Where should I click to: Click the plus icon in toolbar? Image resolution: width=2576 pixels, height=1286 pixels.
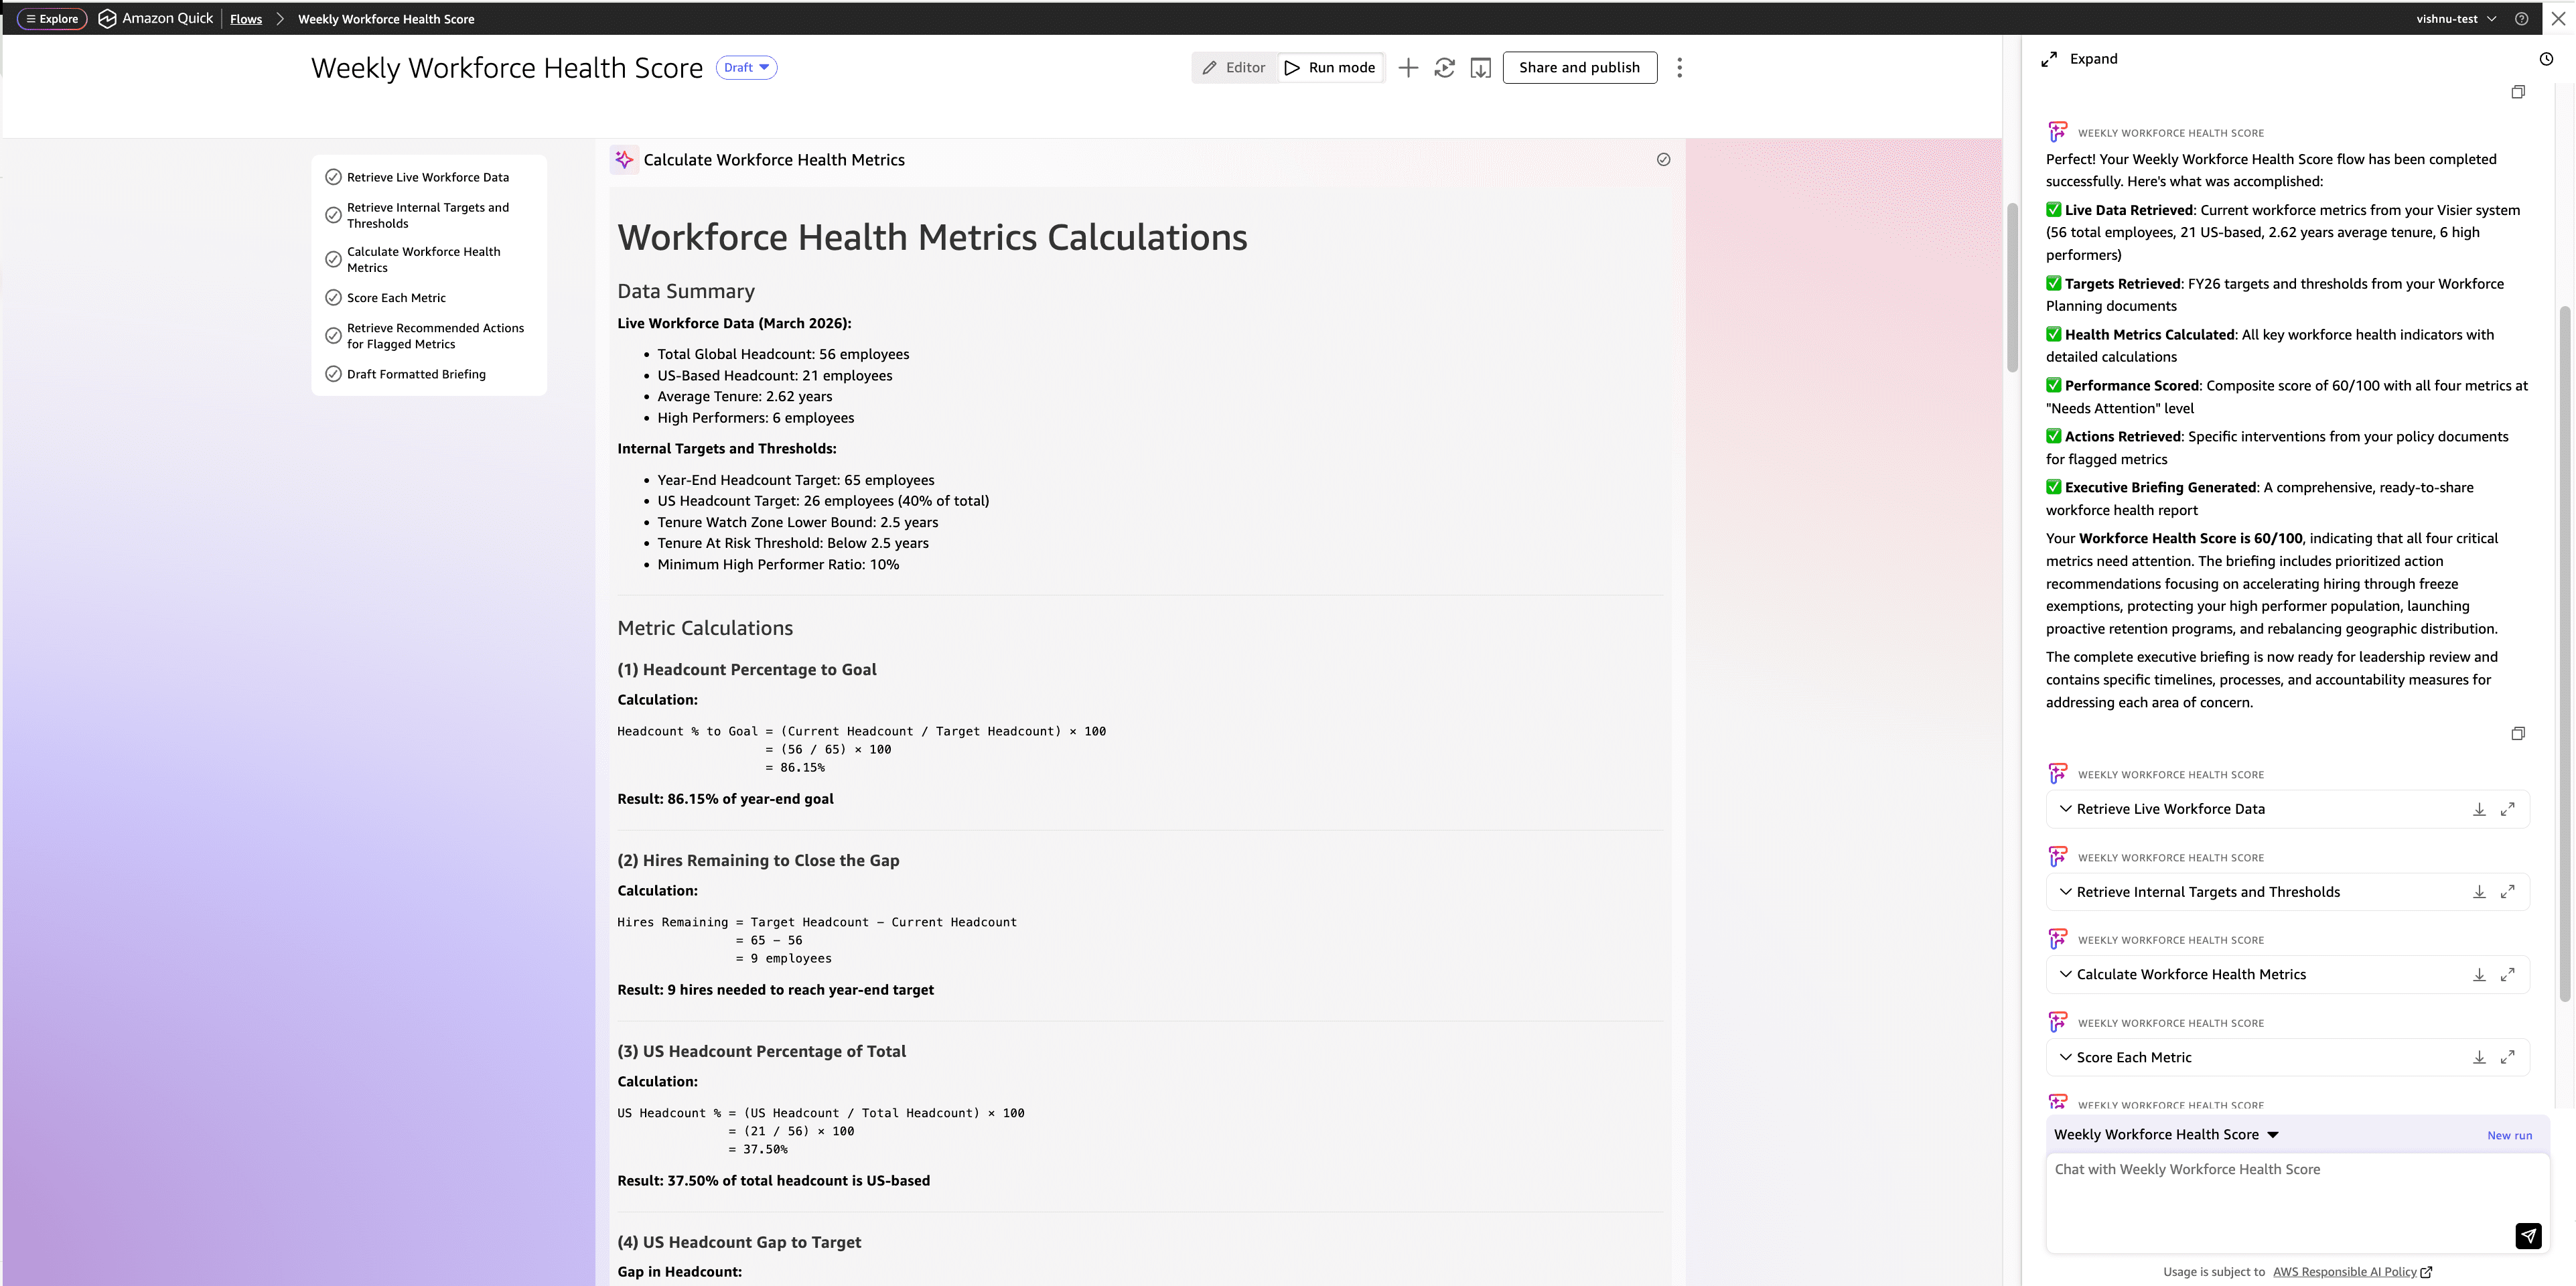click(1407, 68)
